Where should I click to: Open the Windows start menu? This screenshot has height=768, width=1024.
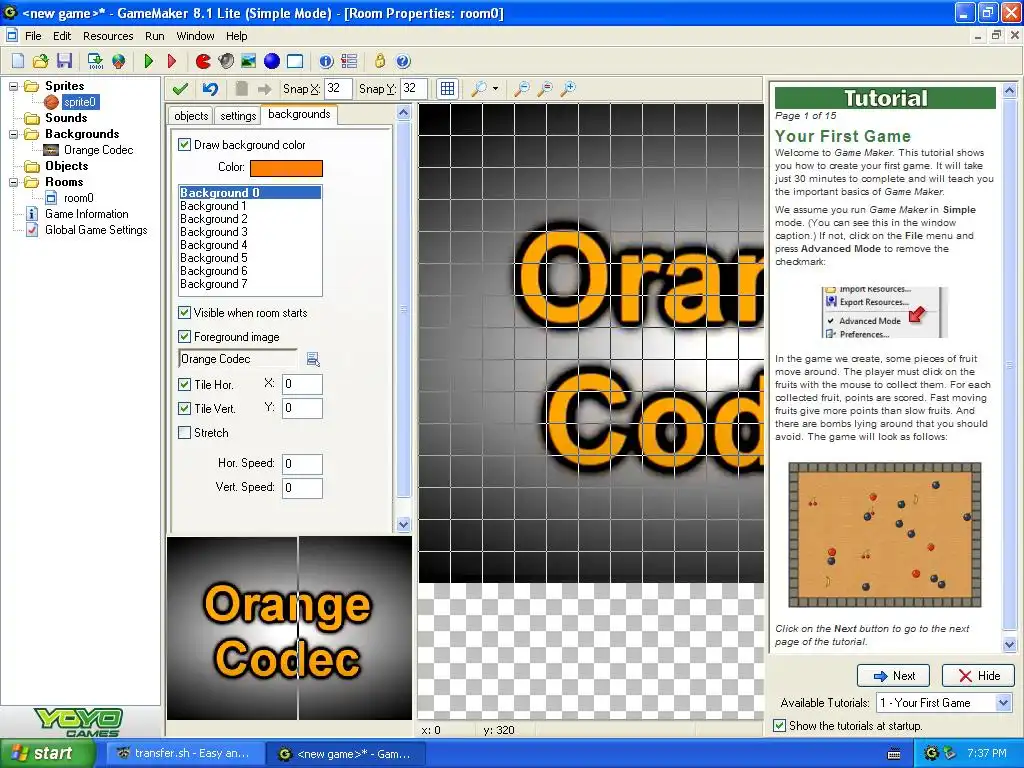tap(48, 754)
